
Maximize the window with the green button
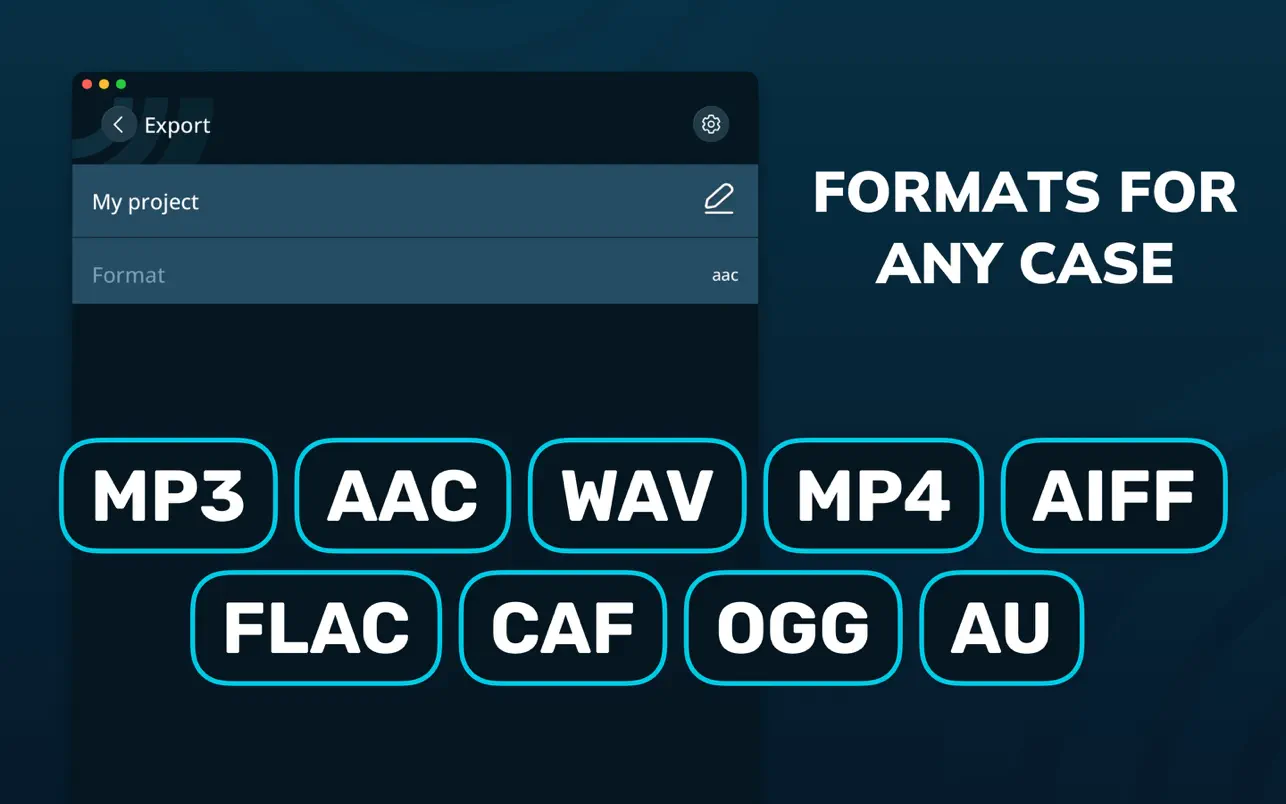tap(121, 84)
